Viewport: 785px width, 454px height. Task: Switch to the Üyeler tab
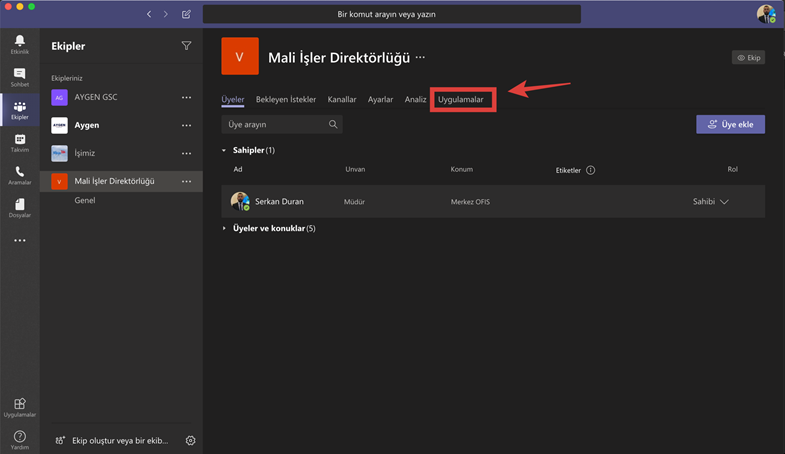point(233,99)
